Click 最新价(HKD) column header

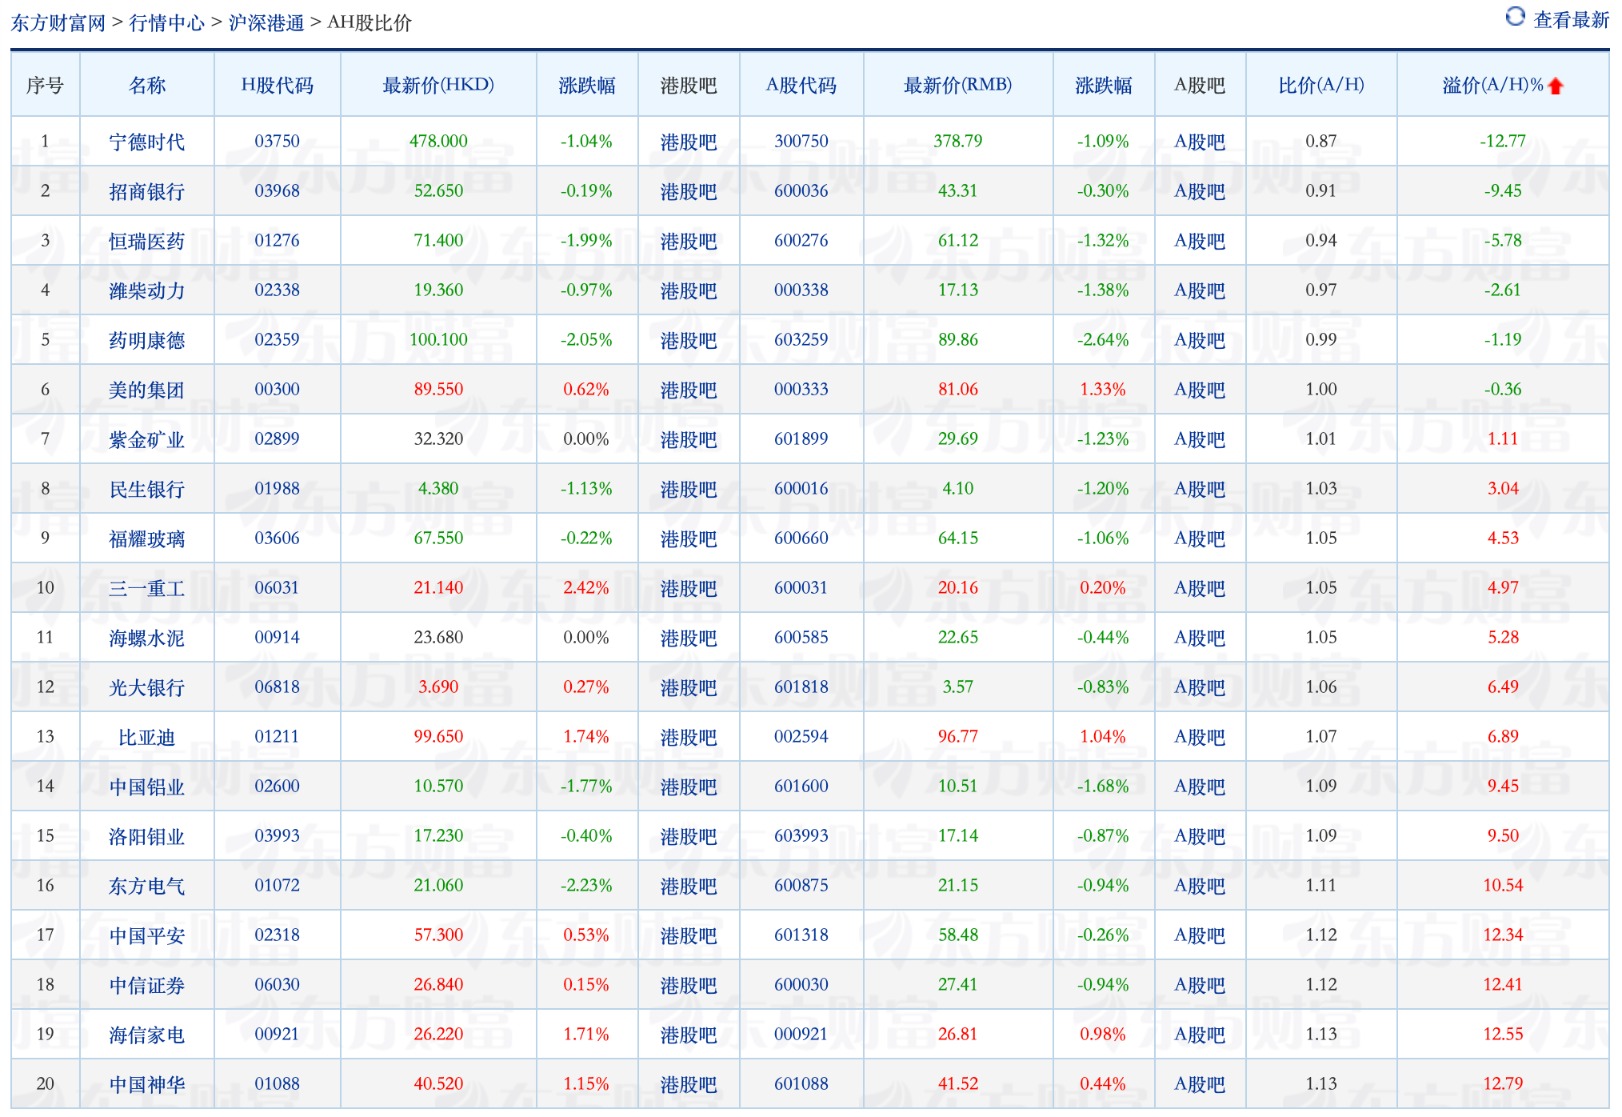tap(438, 86)
